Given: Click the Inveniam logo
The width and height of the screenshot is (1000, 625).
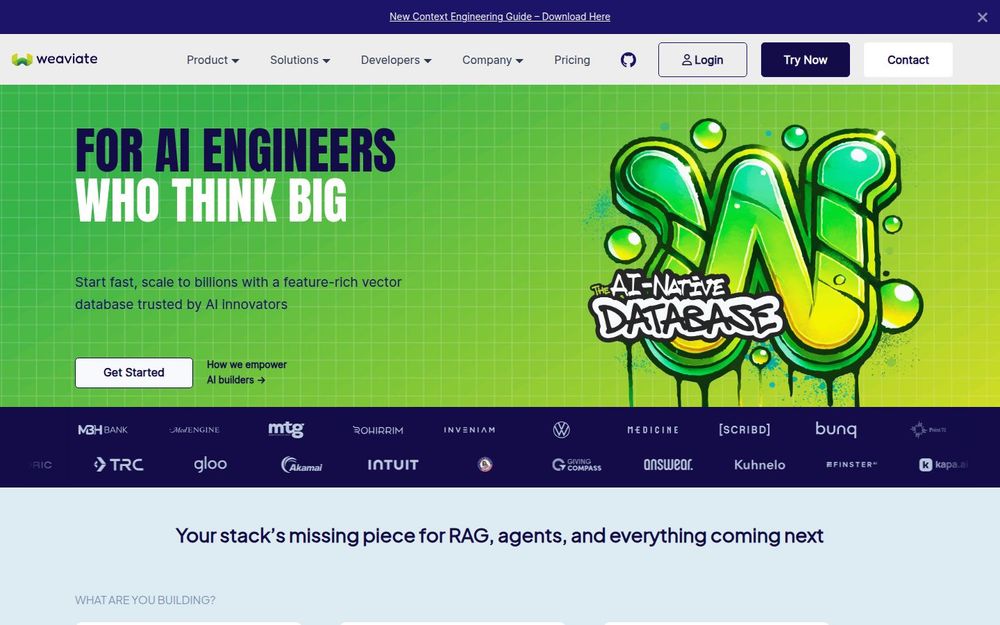Looking at the screenshot, I should 469,430.
